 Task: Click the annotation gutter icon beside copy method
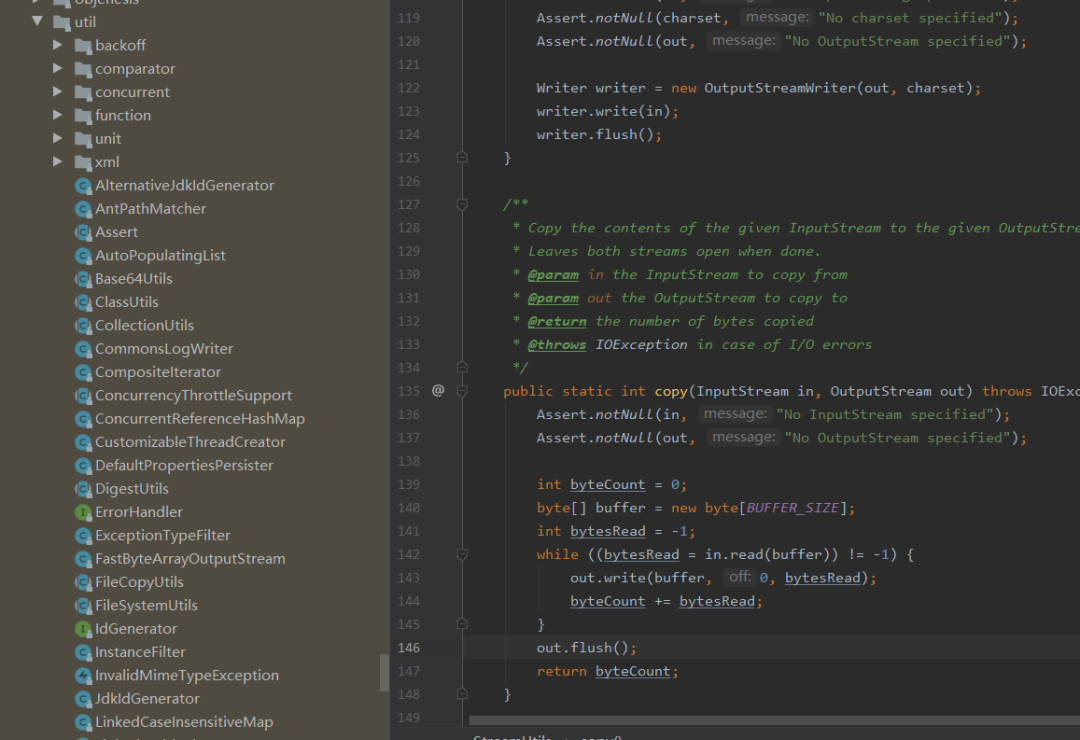pos(437,390)
